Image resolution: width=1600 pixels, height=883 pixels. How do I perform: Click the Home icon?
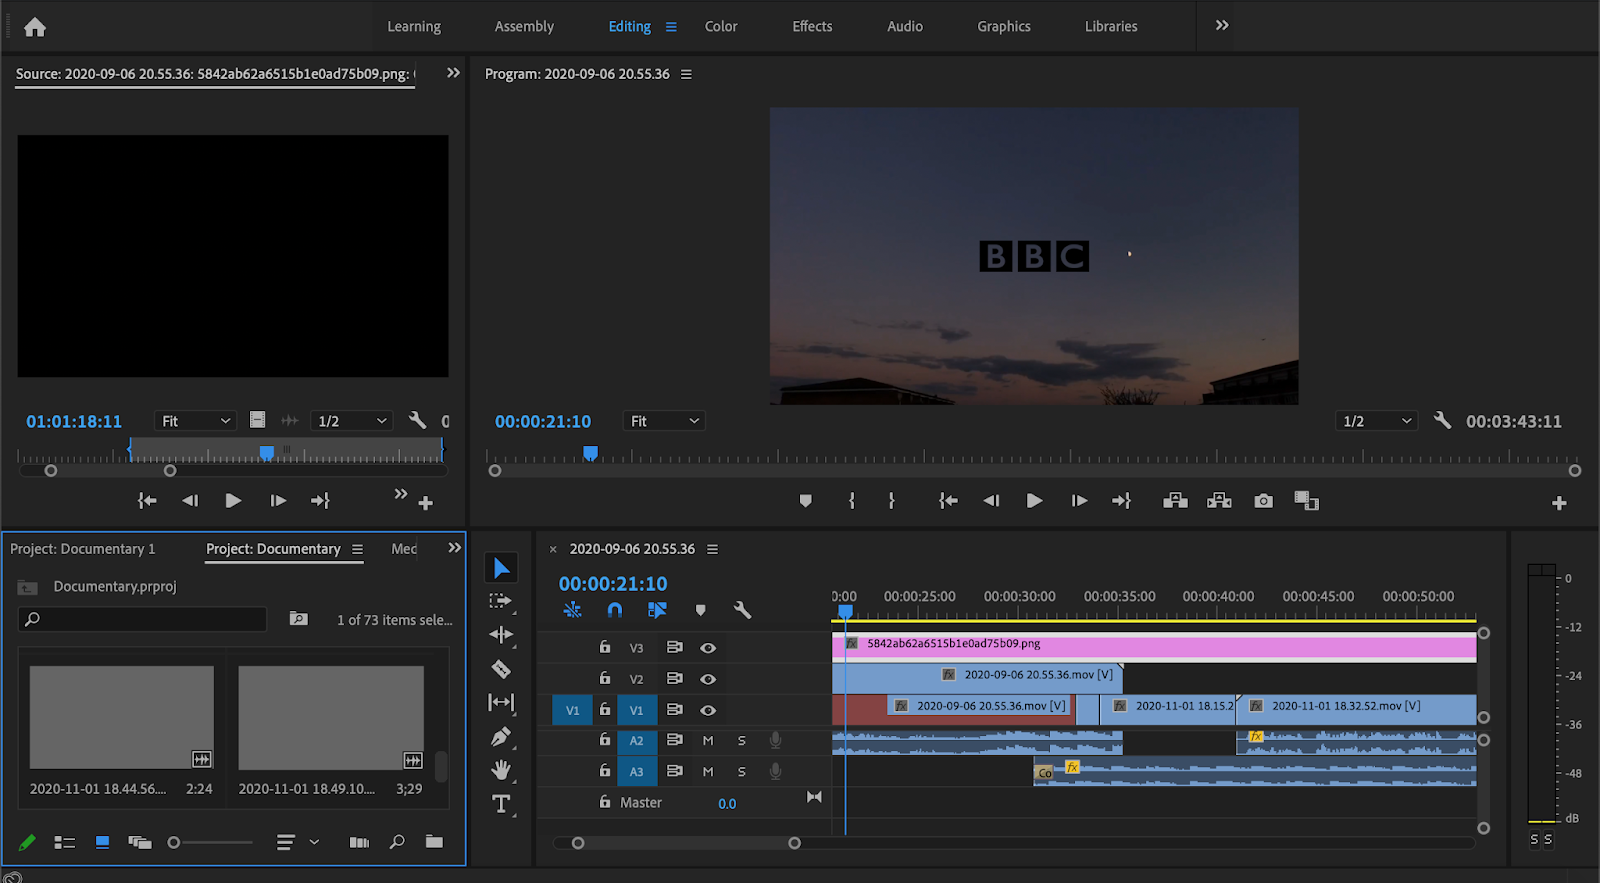[35, 27]
